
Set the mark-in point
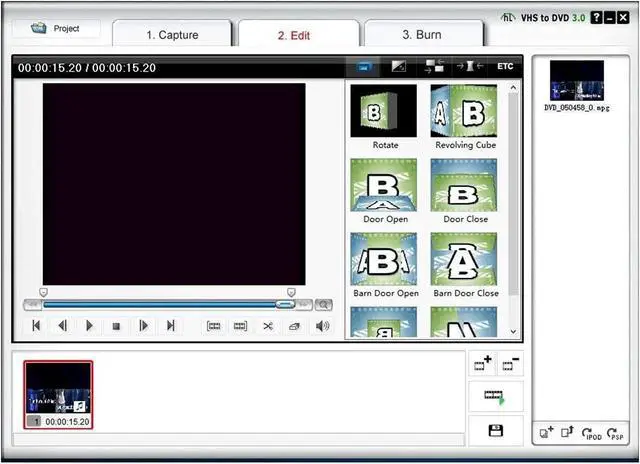pos(213,326)
